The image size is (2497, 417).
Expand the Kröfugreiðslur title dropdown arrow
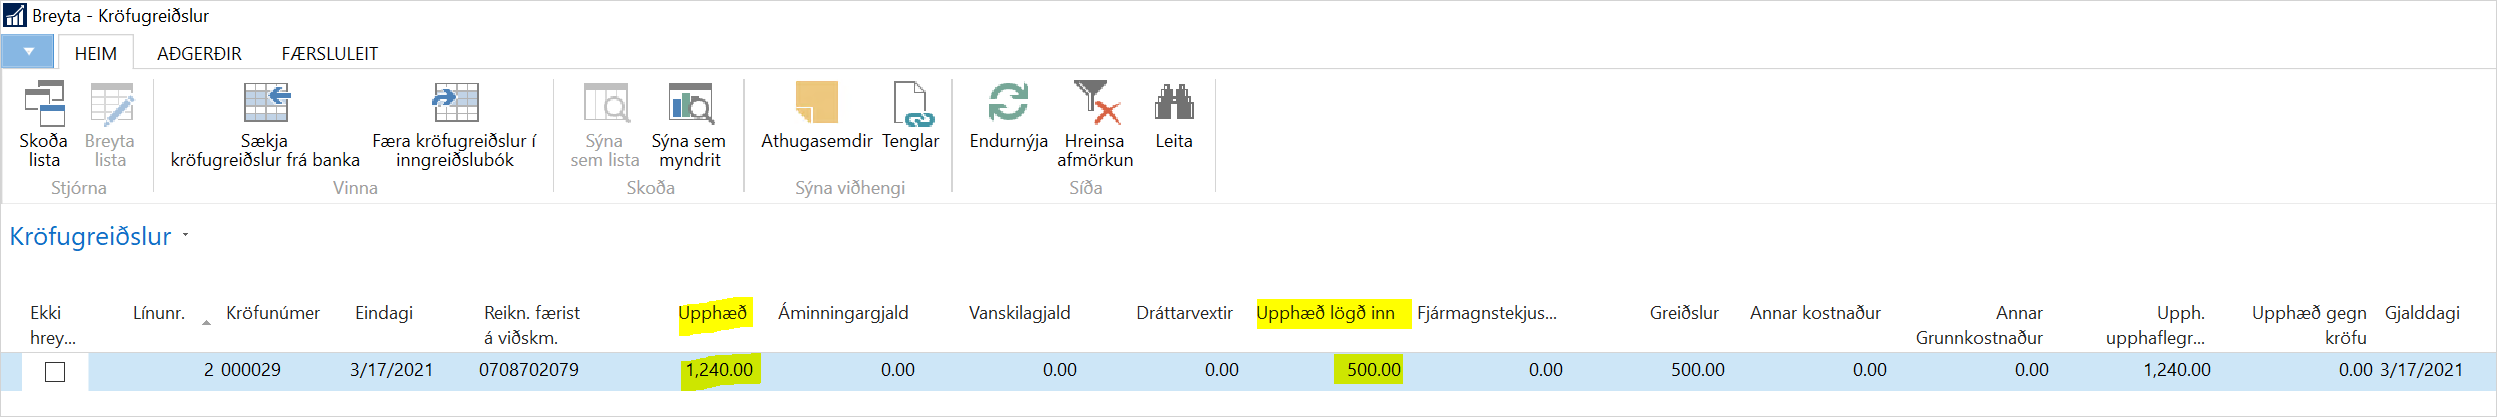pos(185,237)
